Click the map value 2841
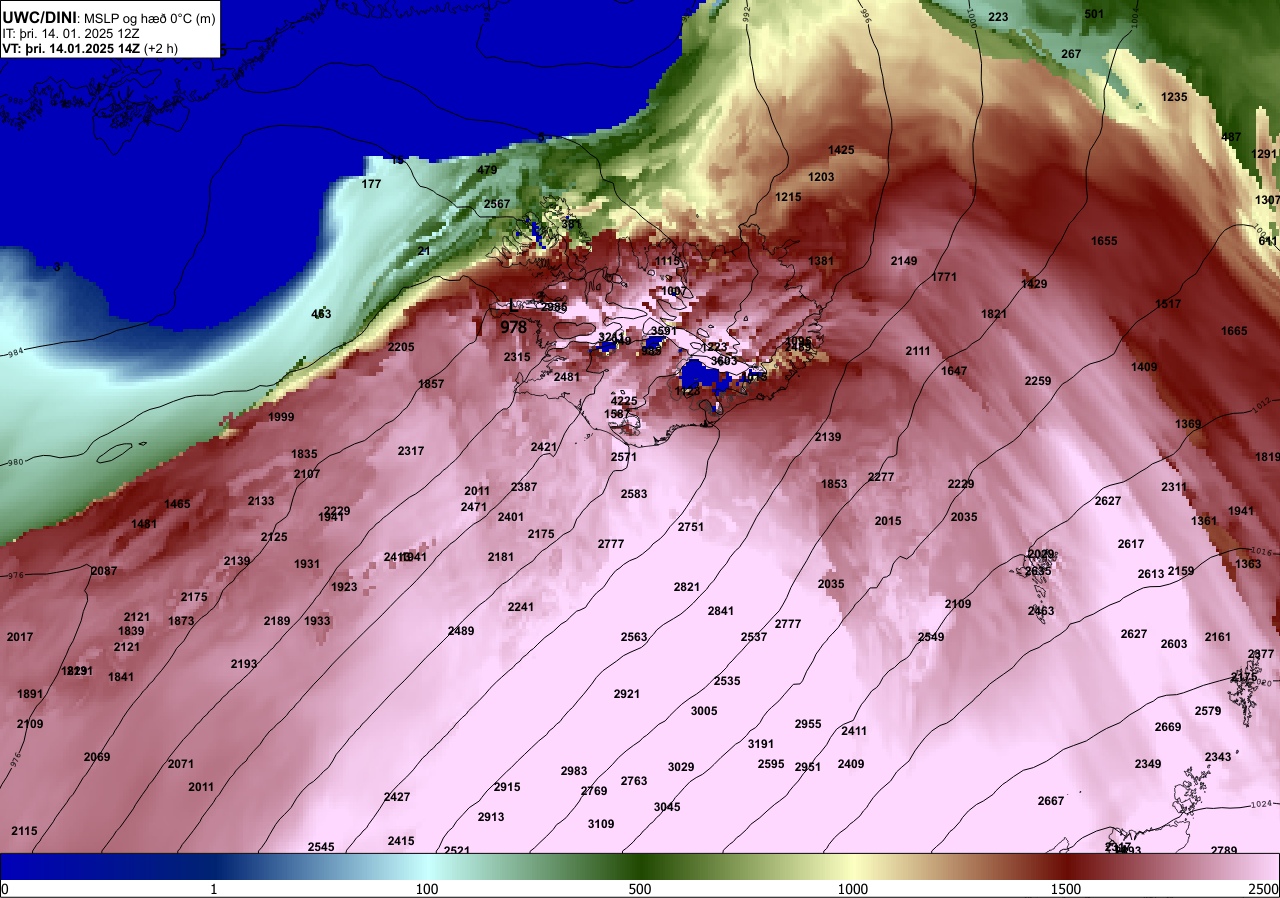This screenshot has width=1280, height=898. (x=721, y=611)
